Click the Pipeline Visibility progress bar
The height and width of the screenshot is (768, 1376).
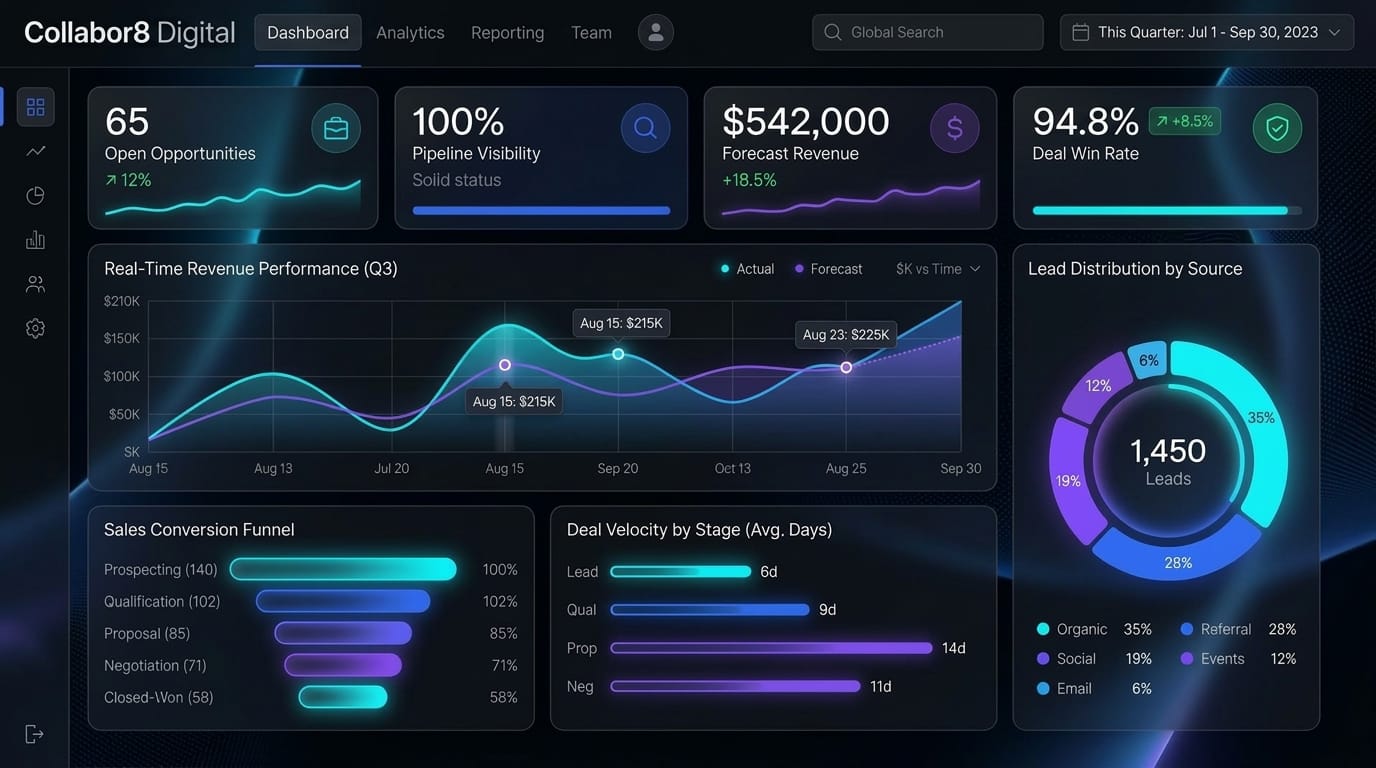click(541, 211)
